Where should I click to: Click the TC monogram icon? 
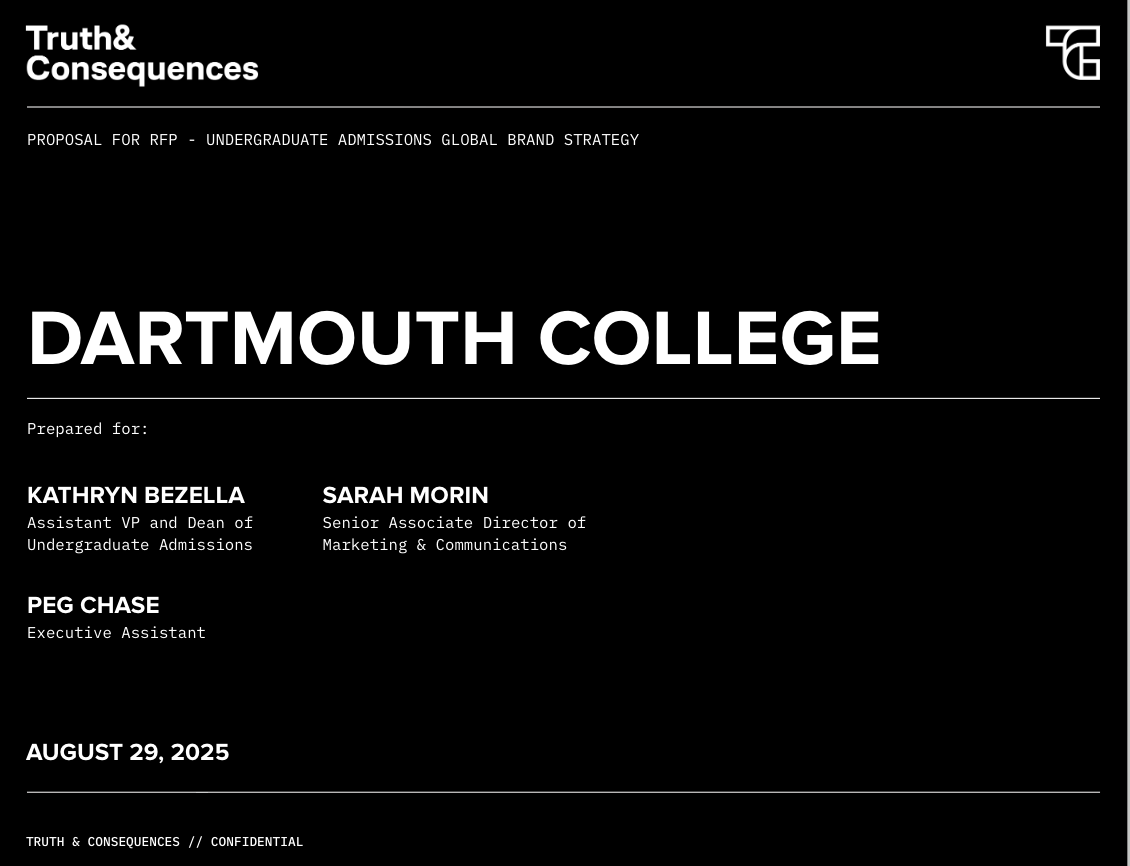[x=1072, y=53]
